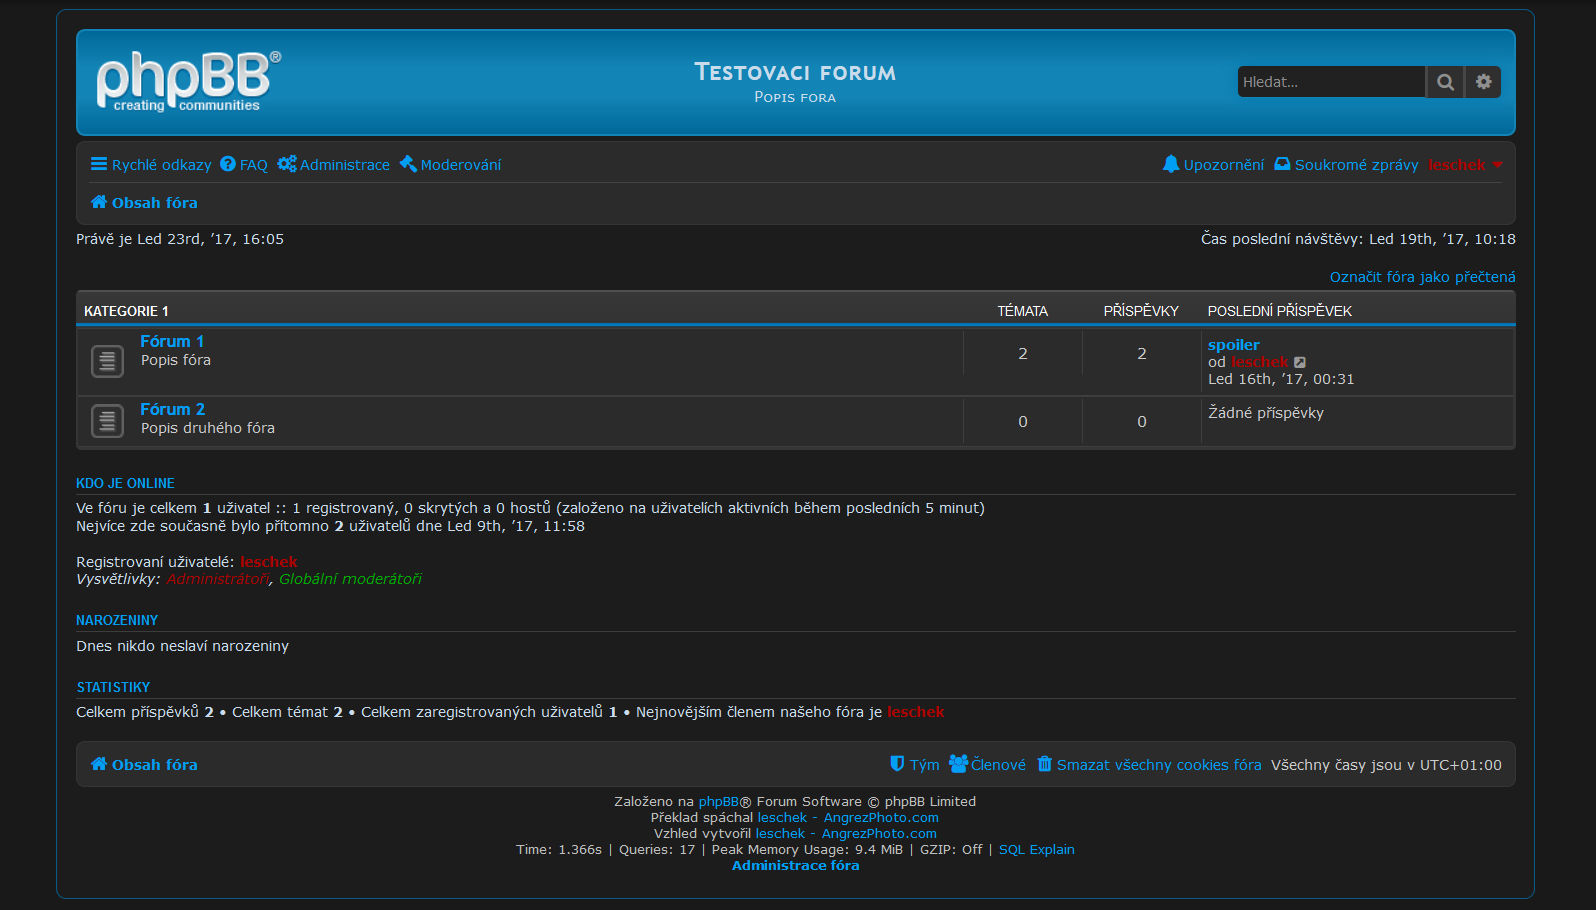Click leschek link in Překlad spáchal line
Viewport: 1596px width, 910px height.
(782, 818)
